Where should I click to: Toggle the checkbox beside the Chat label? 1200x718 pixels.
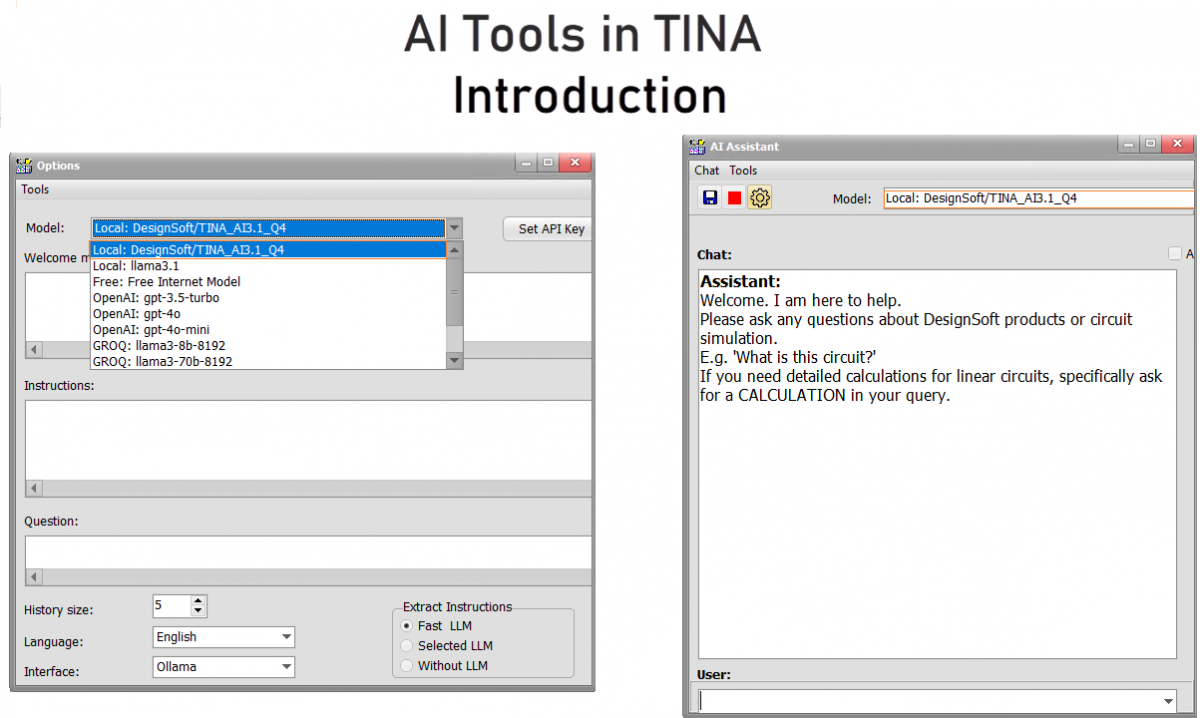(1175, 254)
